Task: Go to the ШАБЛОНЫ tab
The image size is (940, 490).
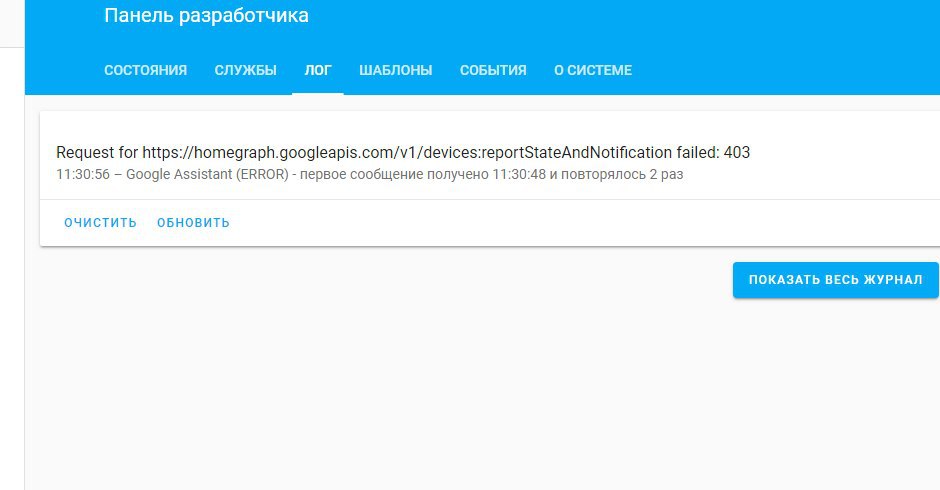Action: [x=396, y=70]
